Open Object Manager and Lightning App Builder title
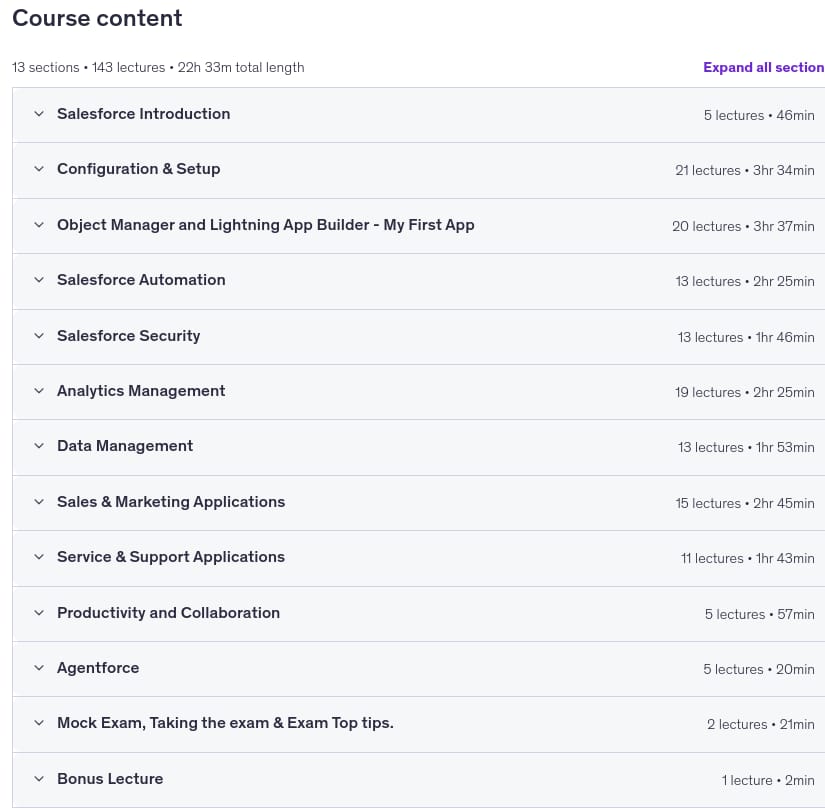Image resolution: width=825 pixels, height=808 pixels. 266,225
